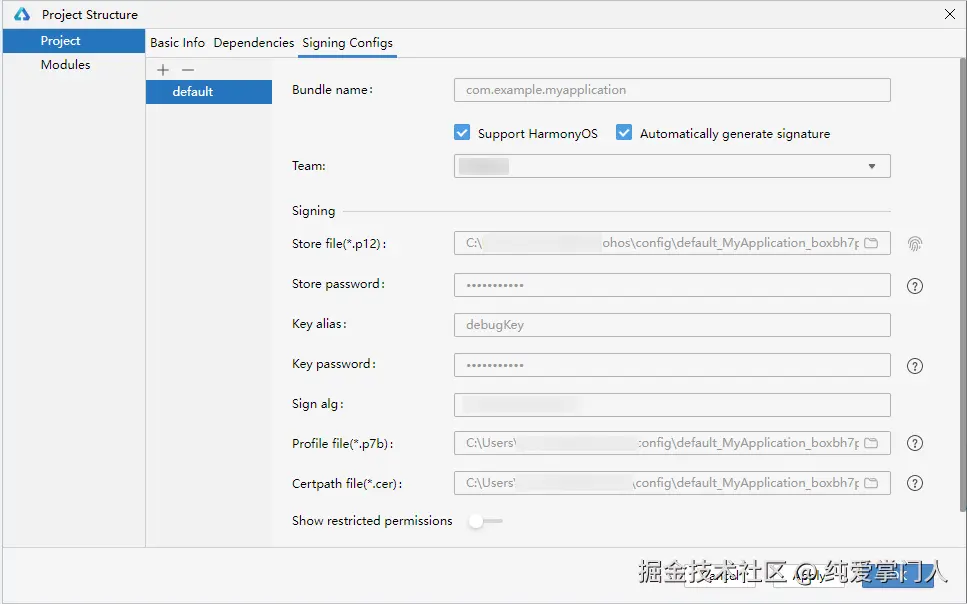Select Modules in the left sidebar

[74, 65]
